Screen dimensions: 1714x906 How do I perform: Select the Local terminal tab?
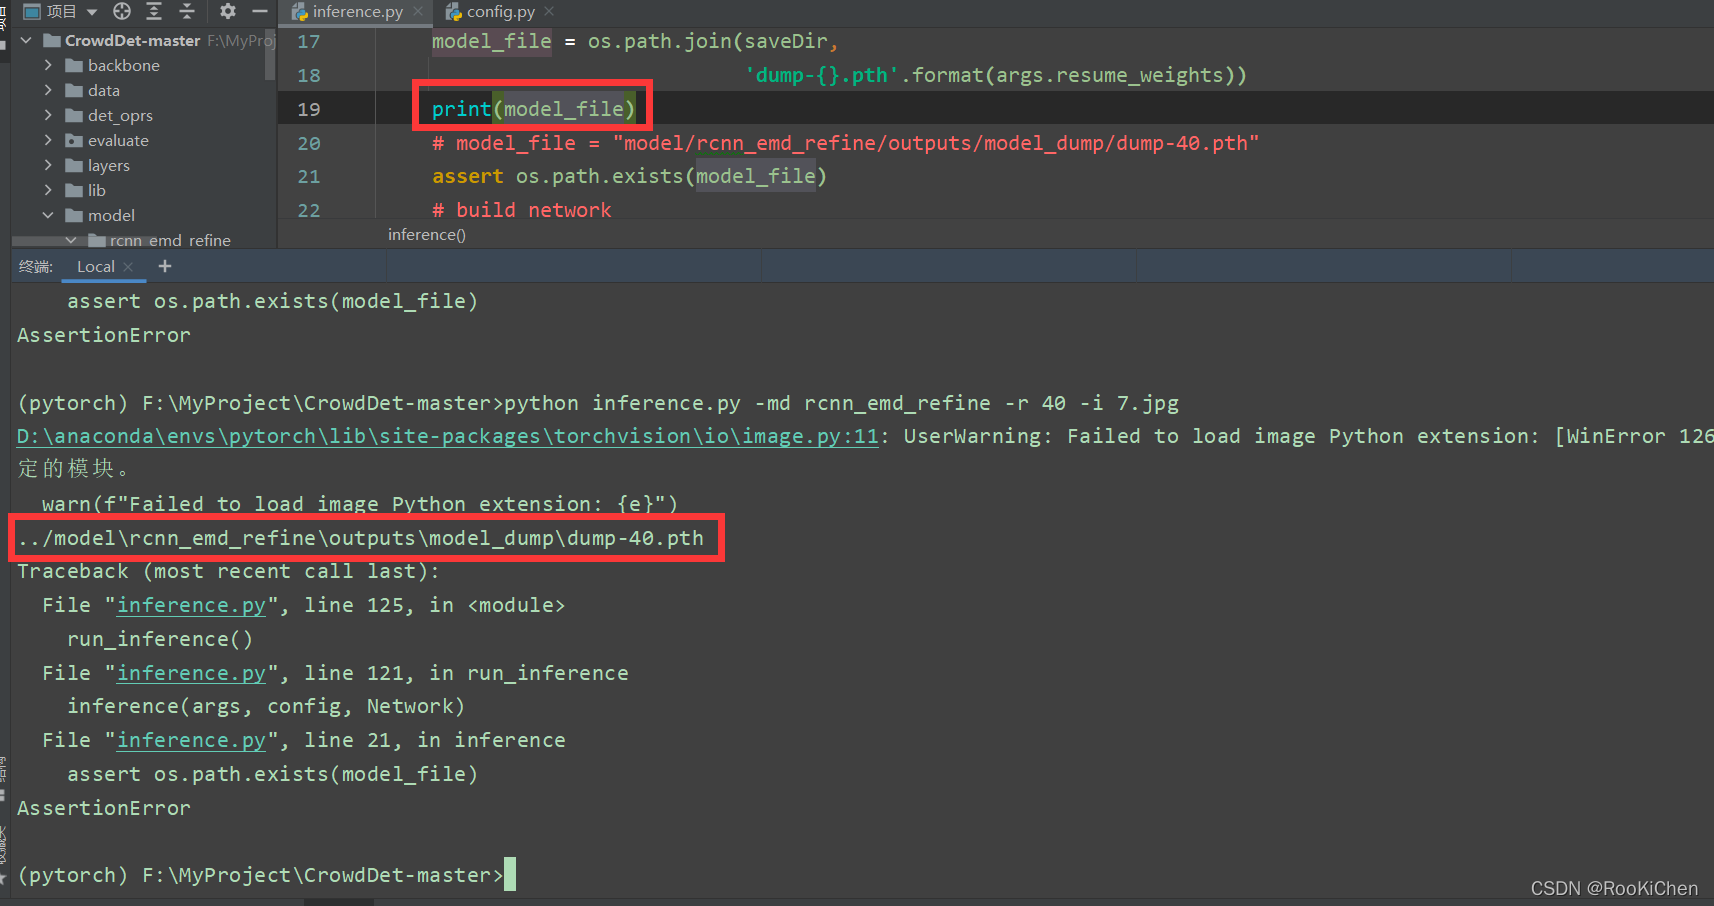pyautogui.click(x=96, y=266)
